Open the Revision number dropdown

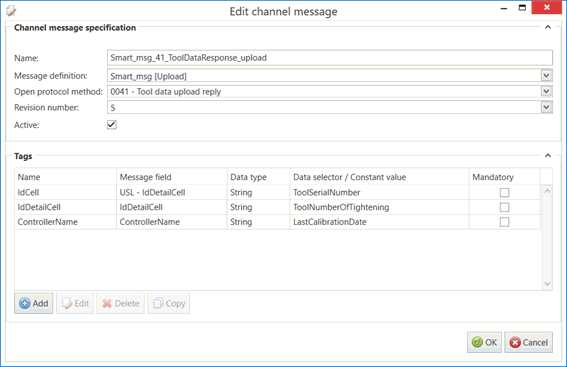coord(546,107)
